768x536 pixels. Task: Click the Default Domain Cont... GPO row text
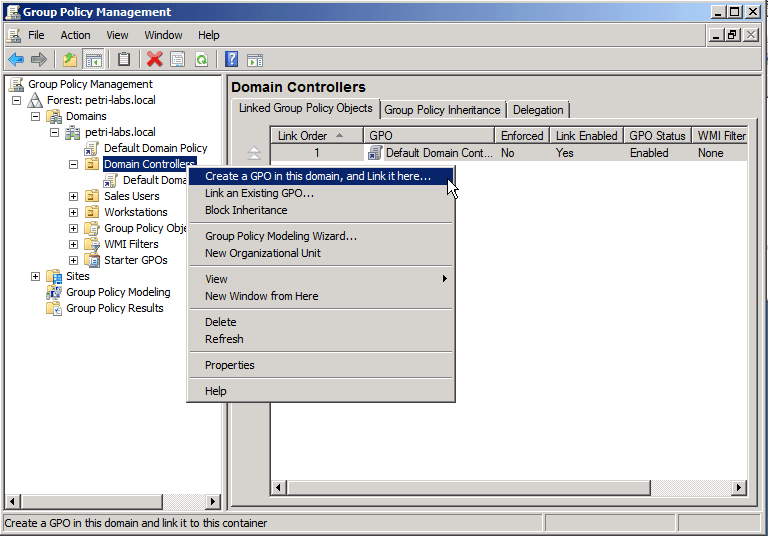coord(439,153)
